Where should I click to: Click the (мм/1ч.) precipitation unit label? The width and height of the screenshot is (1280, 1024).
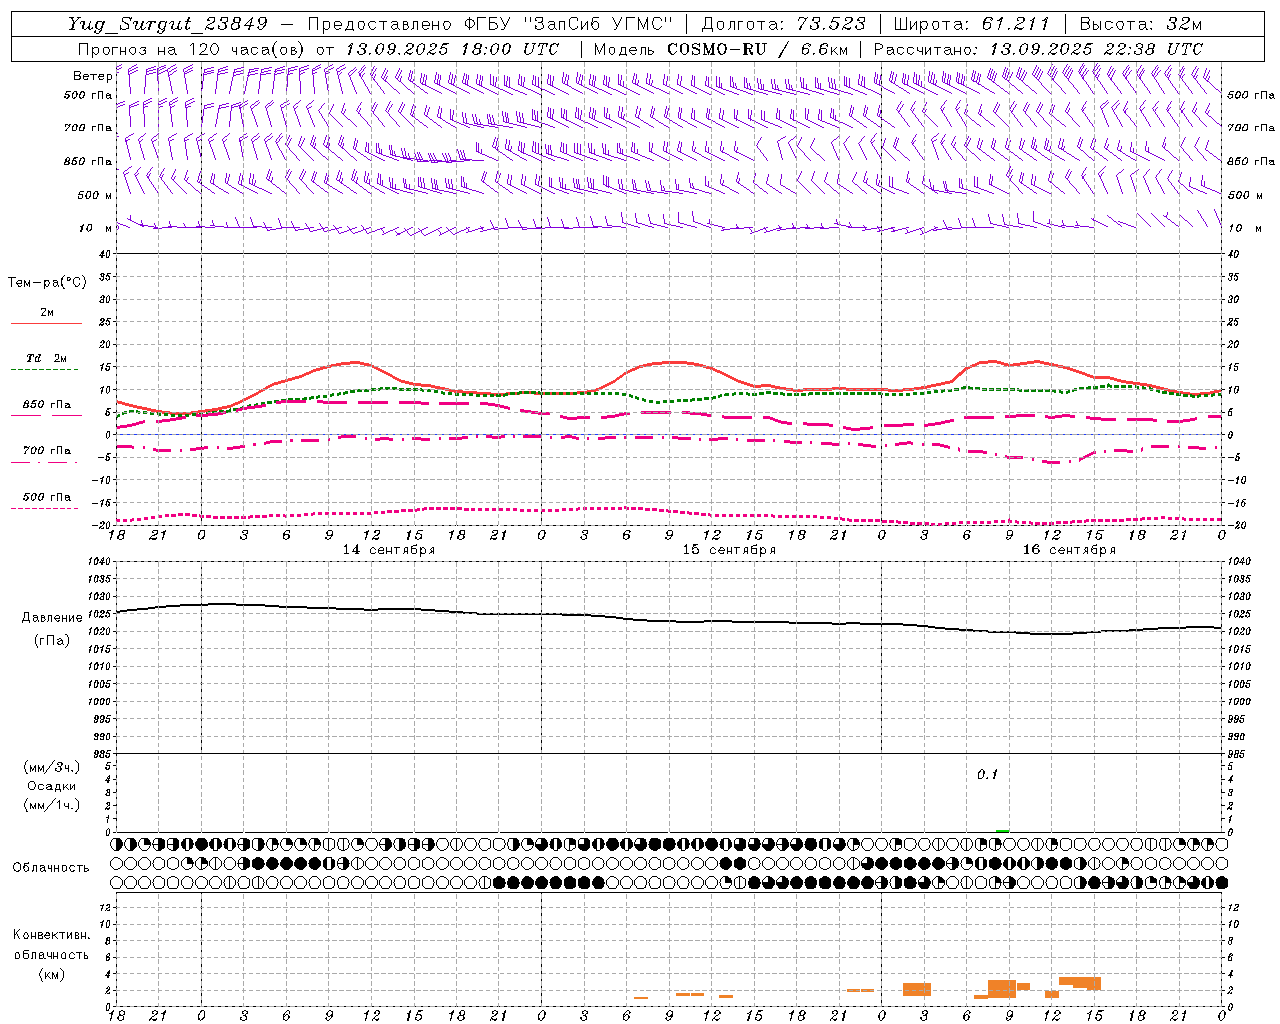[x=51, y=805]
